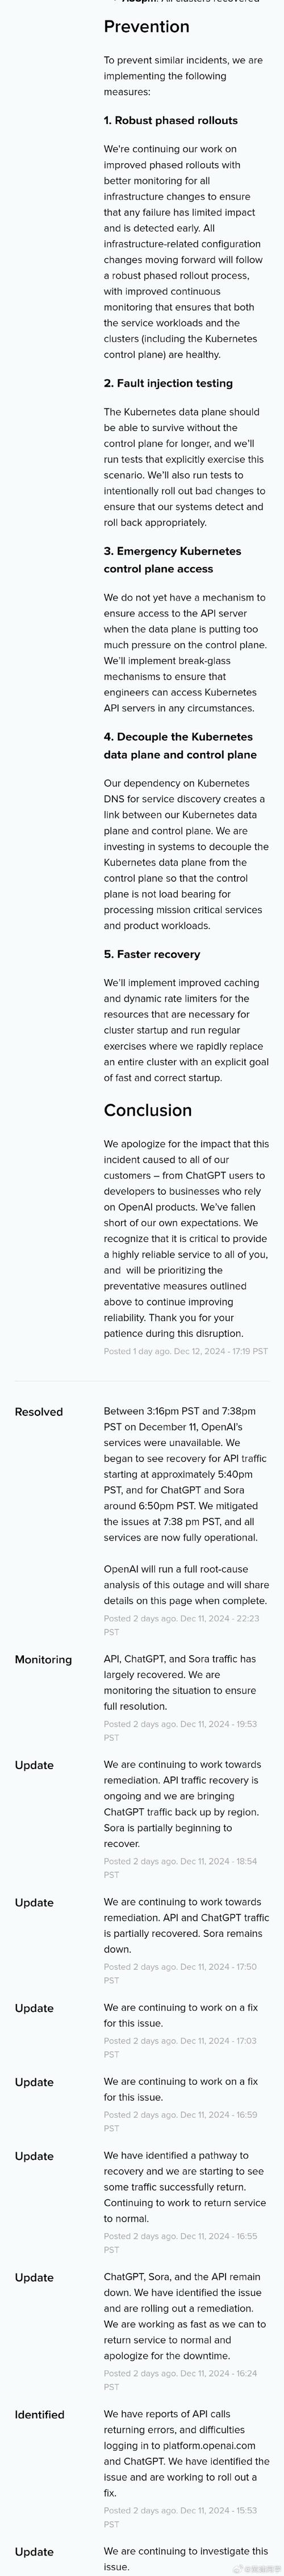Click the '5. Faster recovery' heading

pos(152,954)
